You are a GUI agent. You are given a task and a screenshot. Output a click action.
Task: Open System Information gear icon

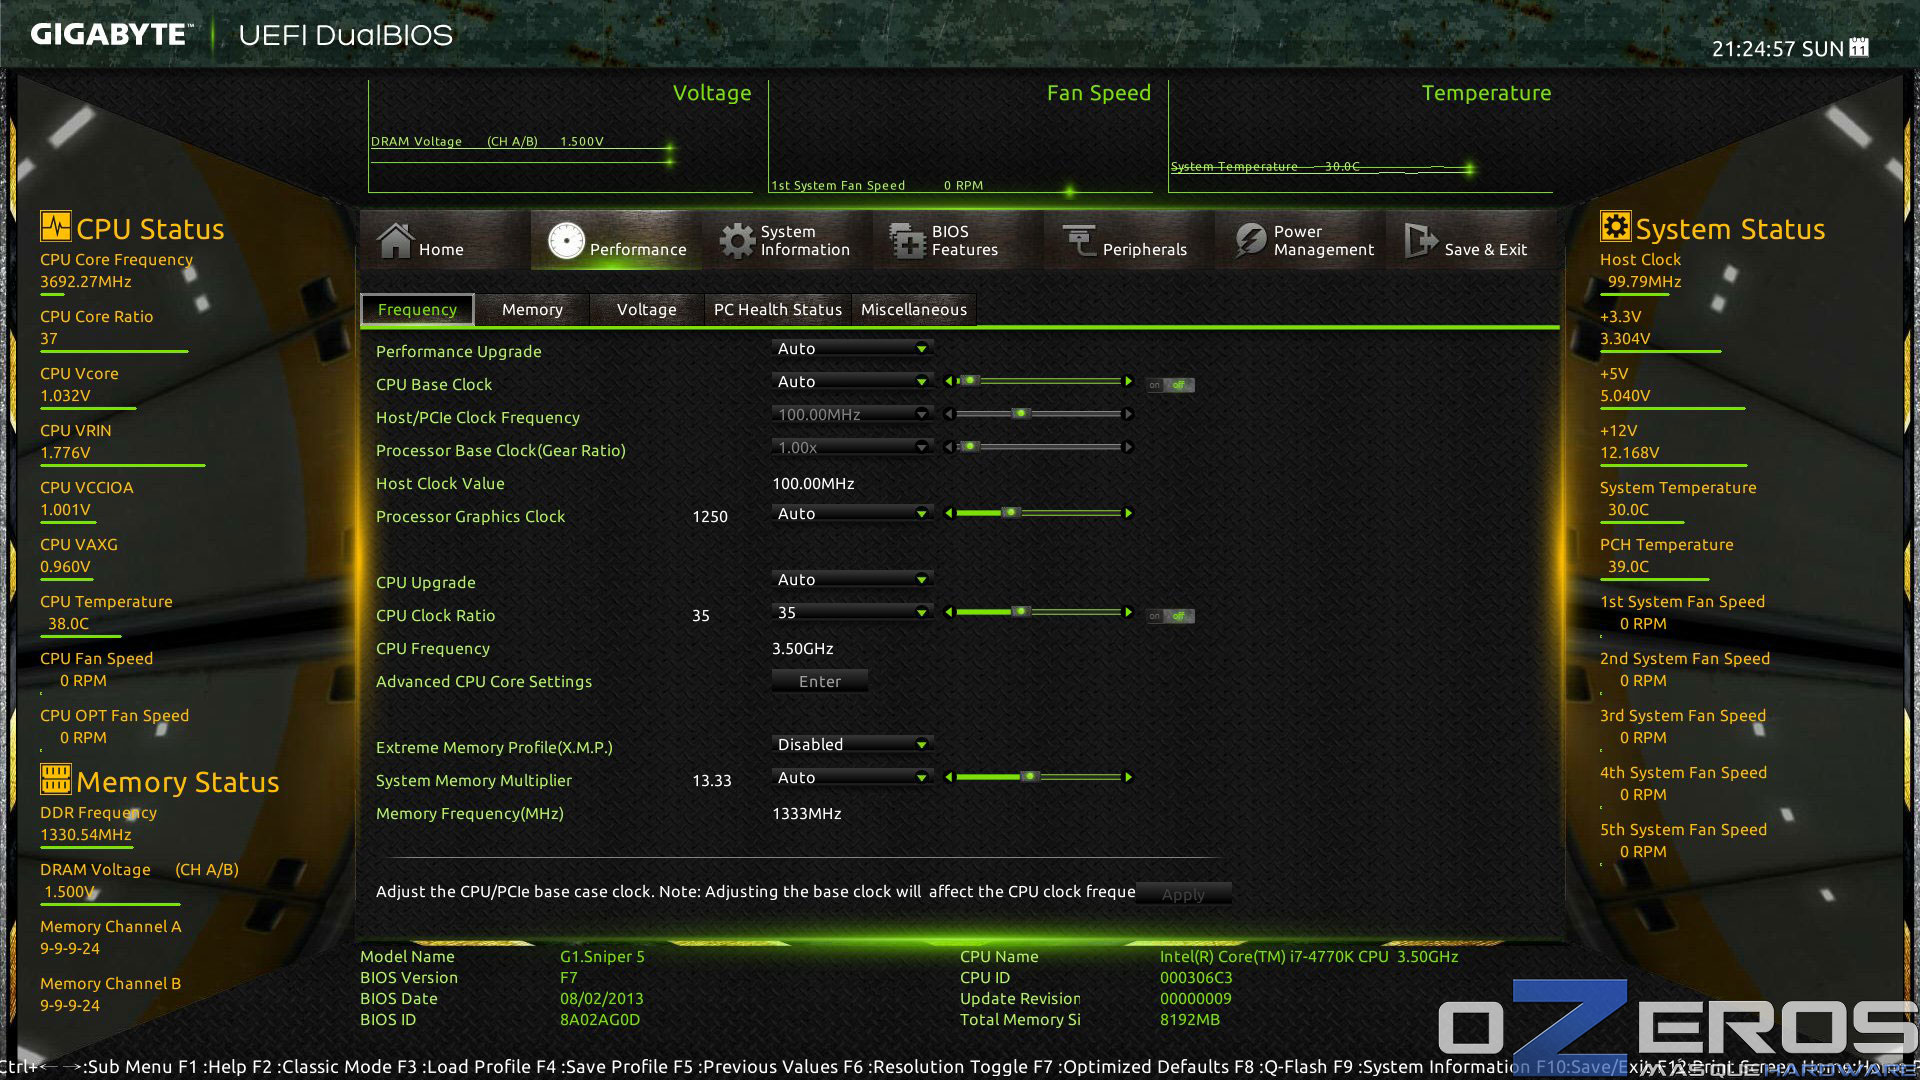coord(737,240)
